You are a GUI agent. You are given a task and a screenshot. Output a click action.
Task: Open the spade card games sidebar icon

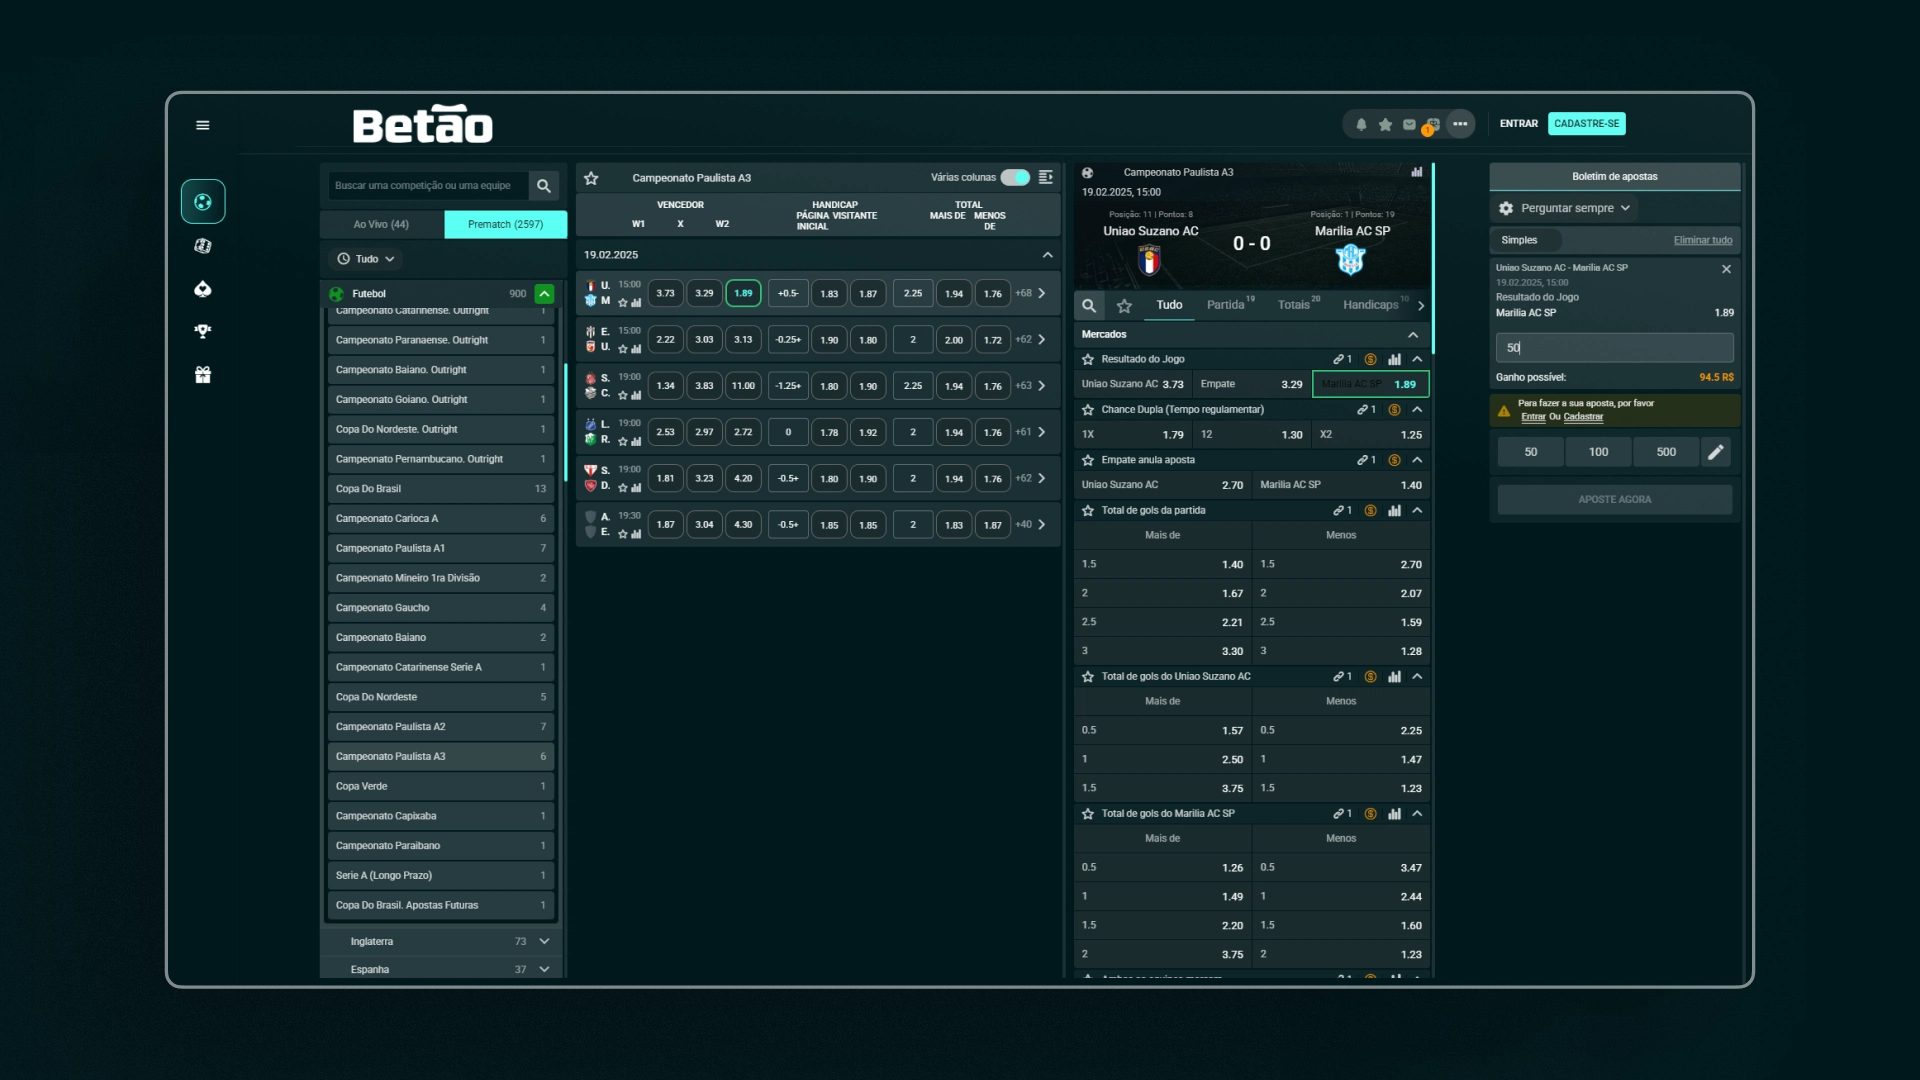click(203, 289)
